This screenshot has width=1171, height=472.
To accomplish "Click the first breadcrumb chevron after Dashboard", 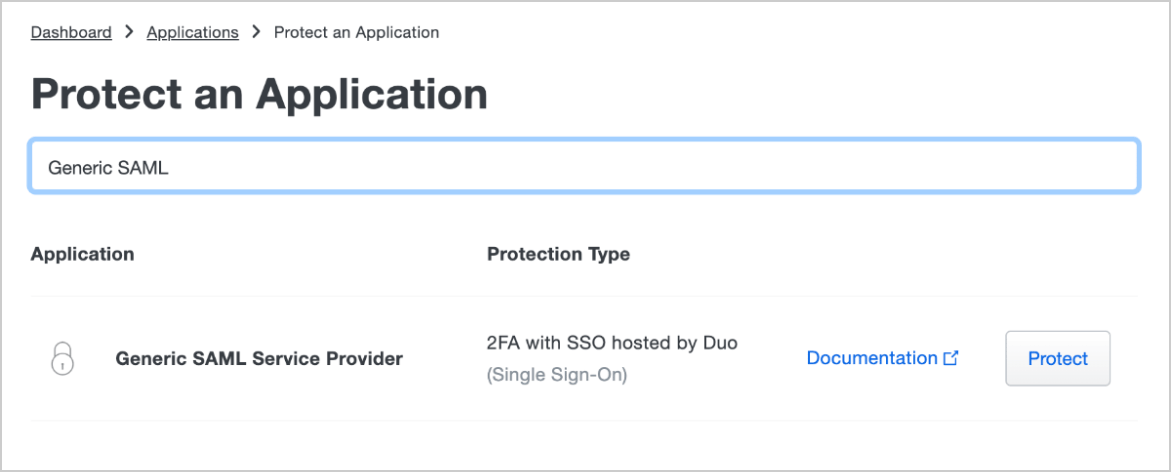I will click(129, 32).
